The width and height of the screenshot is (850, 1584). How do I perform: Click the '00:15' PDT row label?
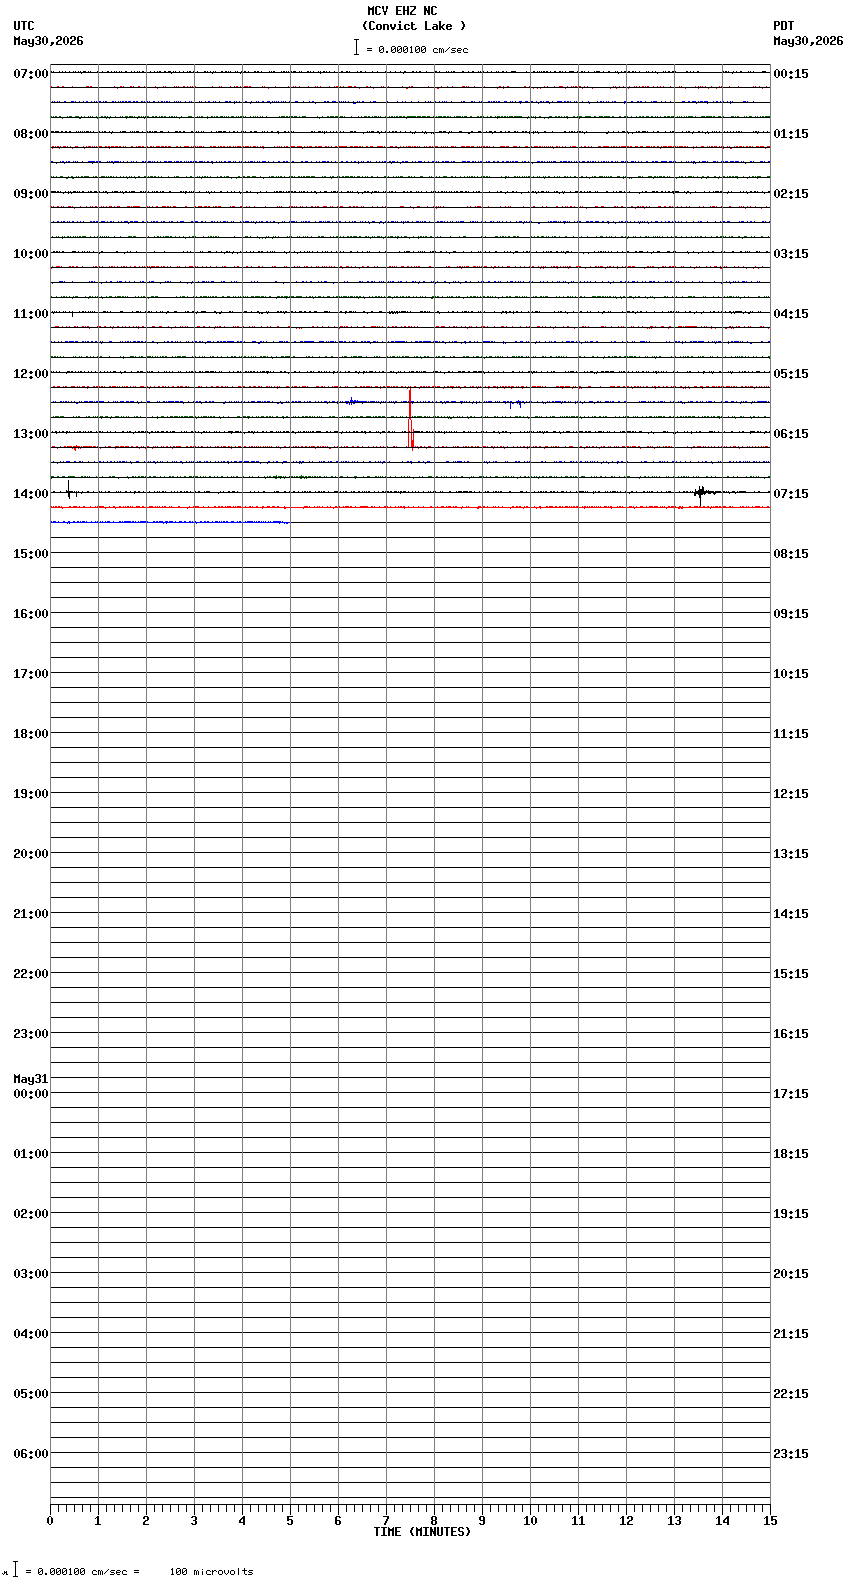791,74
